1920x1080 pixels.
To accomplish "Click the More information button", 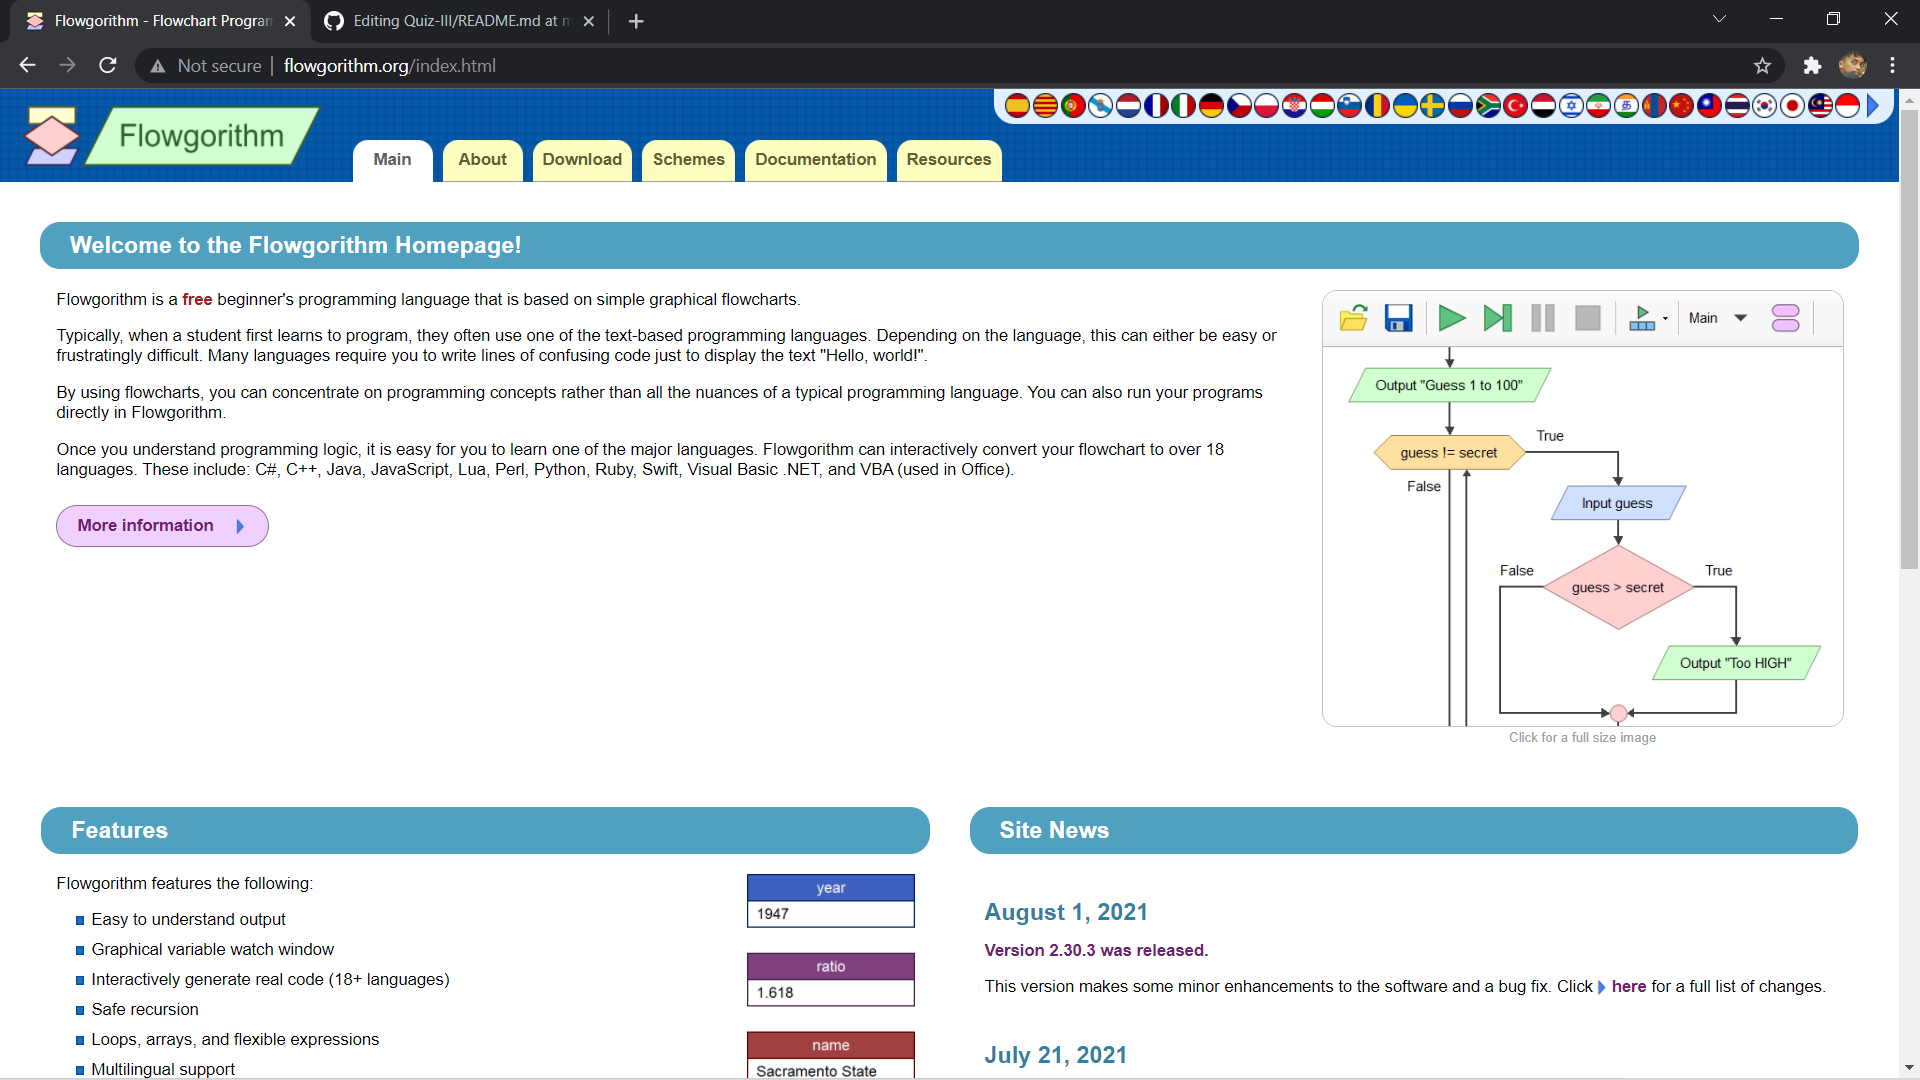I will click(162, 526).
